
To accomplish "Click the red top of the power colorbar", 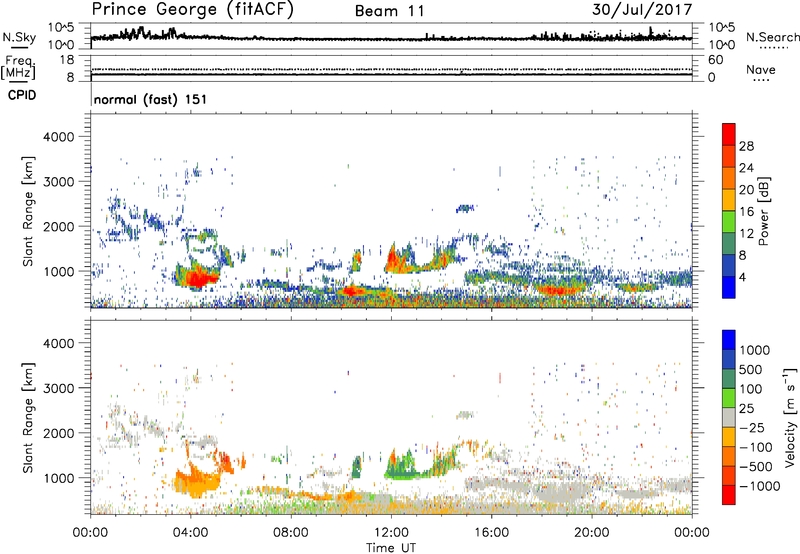I will click(729, 134).
